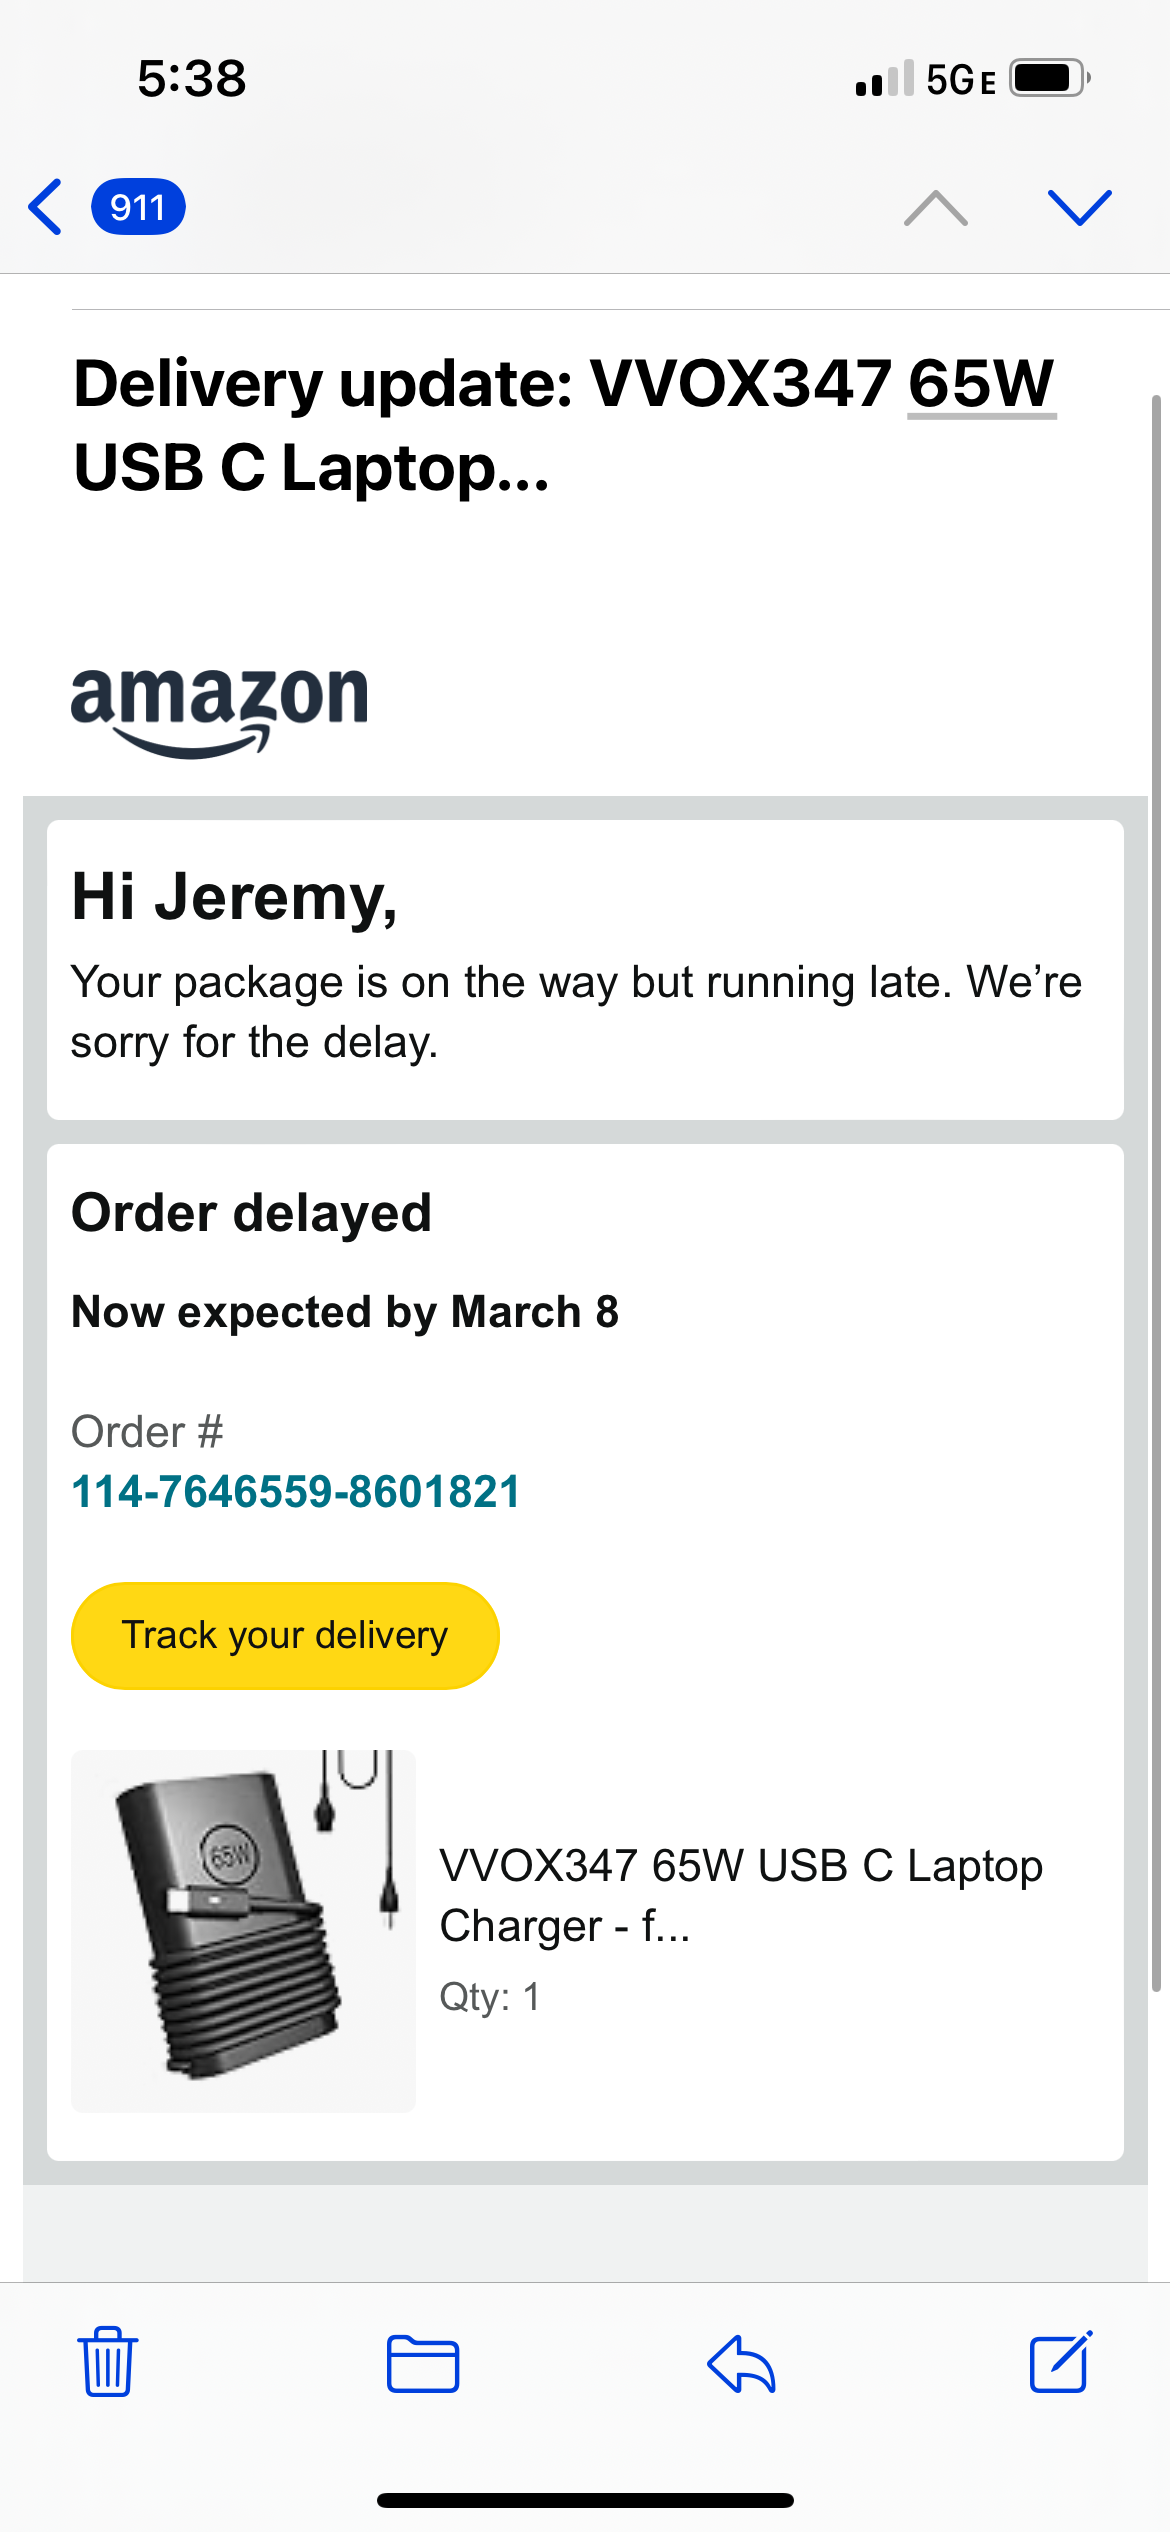Tap the back arrow to mailbox
This screenshot has width=1170, height=2532.
point(46,207)
